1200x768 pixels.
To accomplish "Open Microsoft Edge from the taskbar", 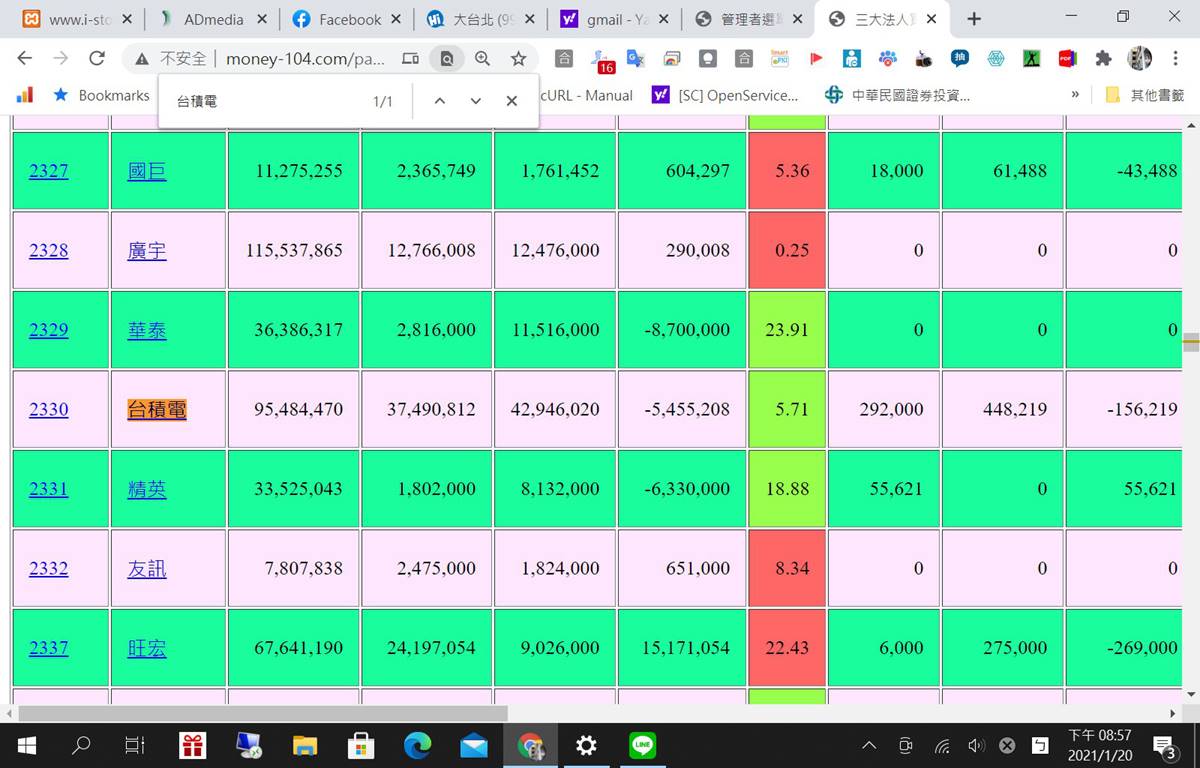I will click(416, 745).
